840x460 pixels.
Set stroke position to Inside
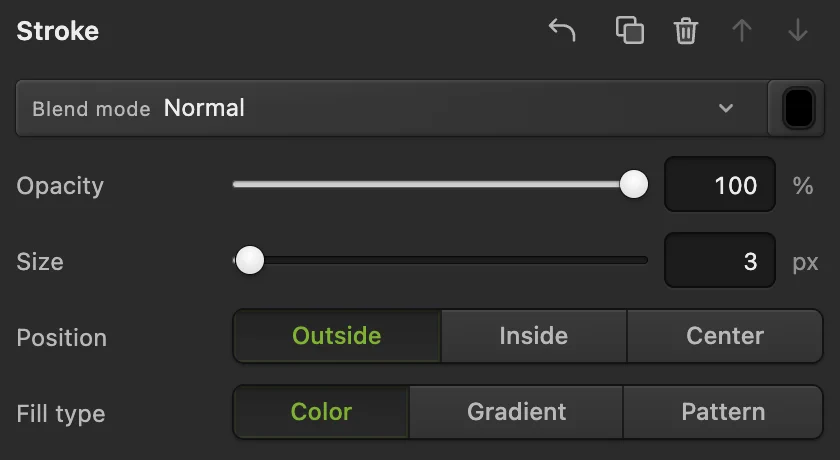point(534,336)
